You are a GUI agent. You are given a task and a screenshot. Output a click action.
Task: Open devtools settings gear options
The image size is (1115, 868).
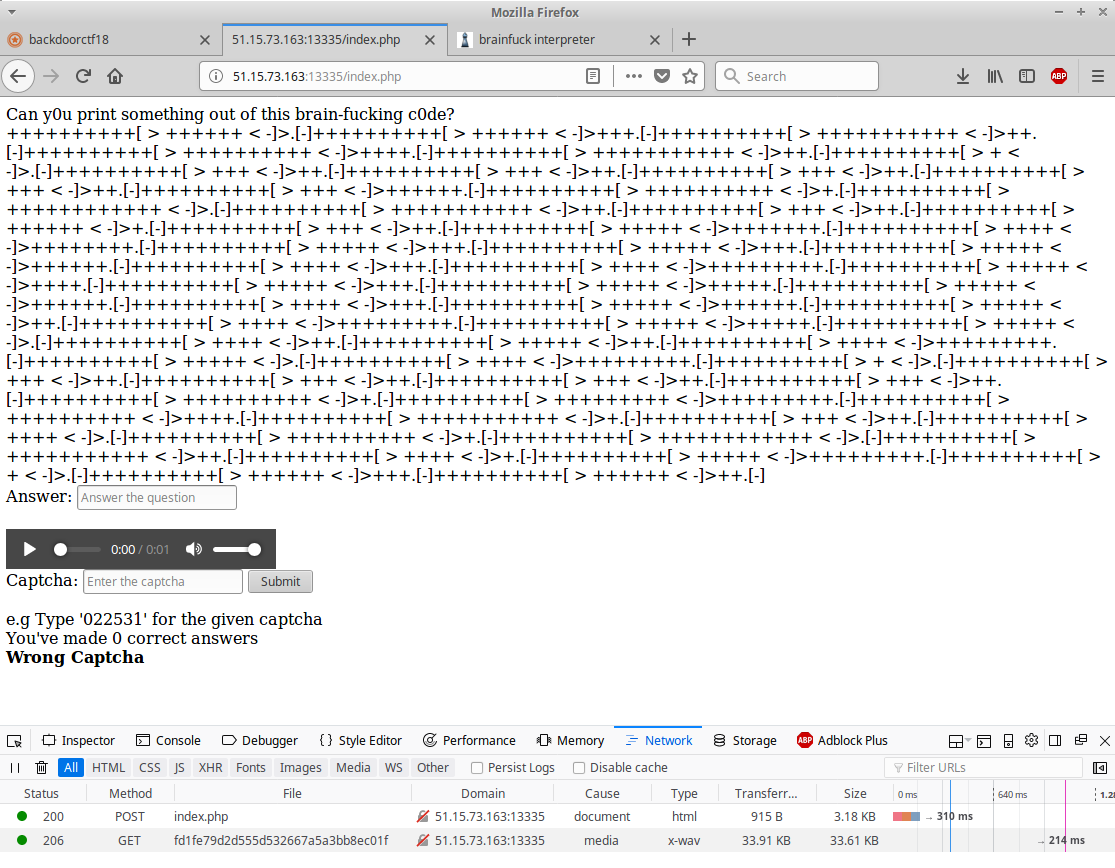(x=1031, y=741)
